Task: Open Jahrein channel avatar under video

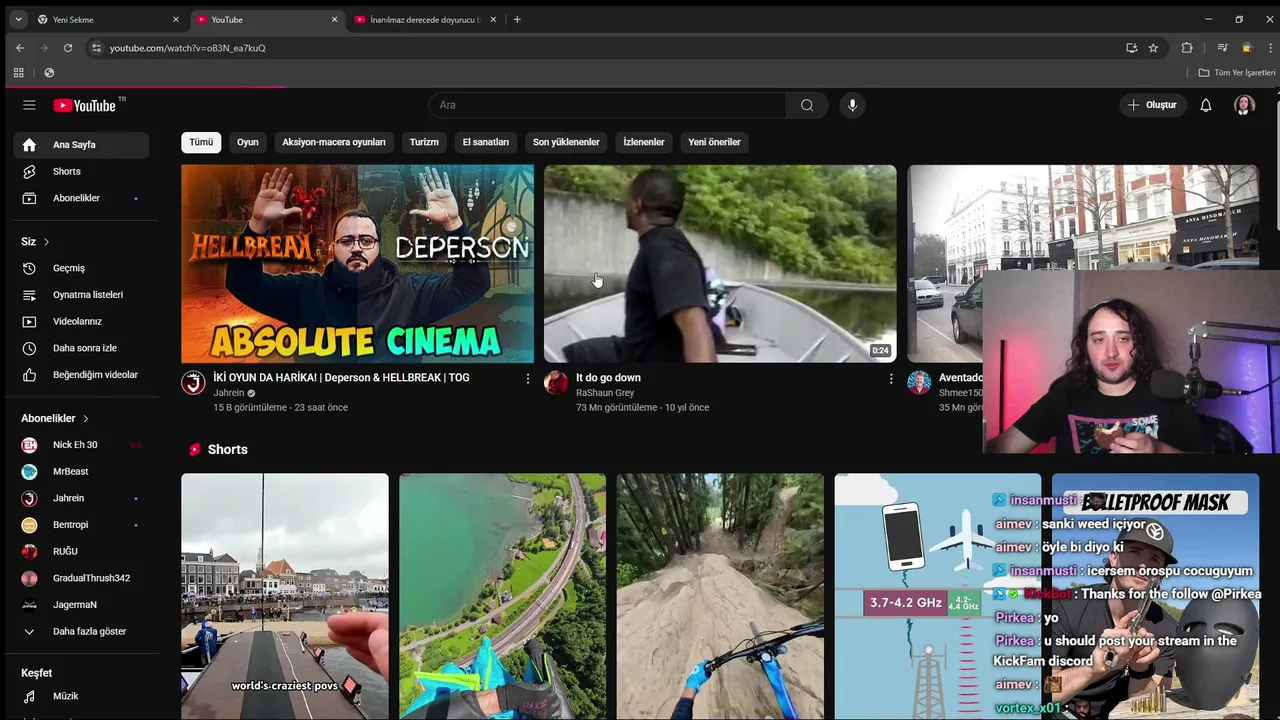Action: tap(193, 383)
